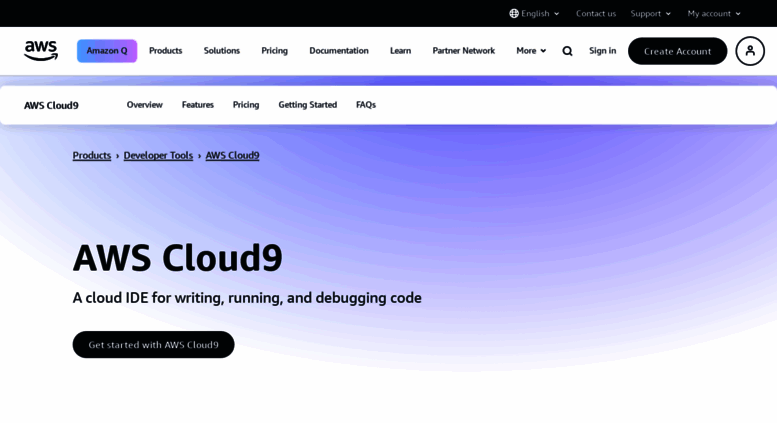Click the AWS Cloud9 subnav title
Viewport: 777px width, 423px height.
coord(51,105)
